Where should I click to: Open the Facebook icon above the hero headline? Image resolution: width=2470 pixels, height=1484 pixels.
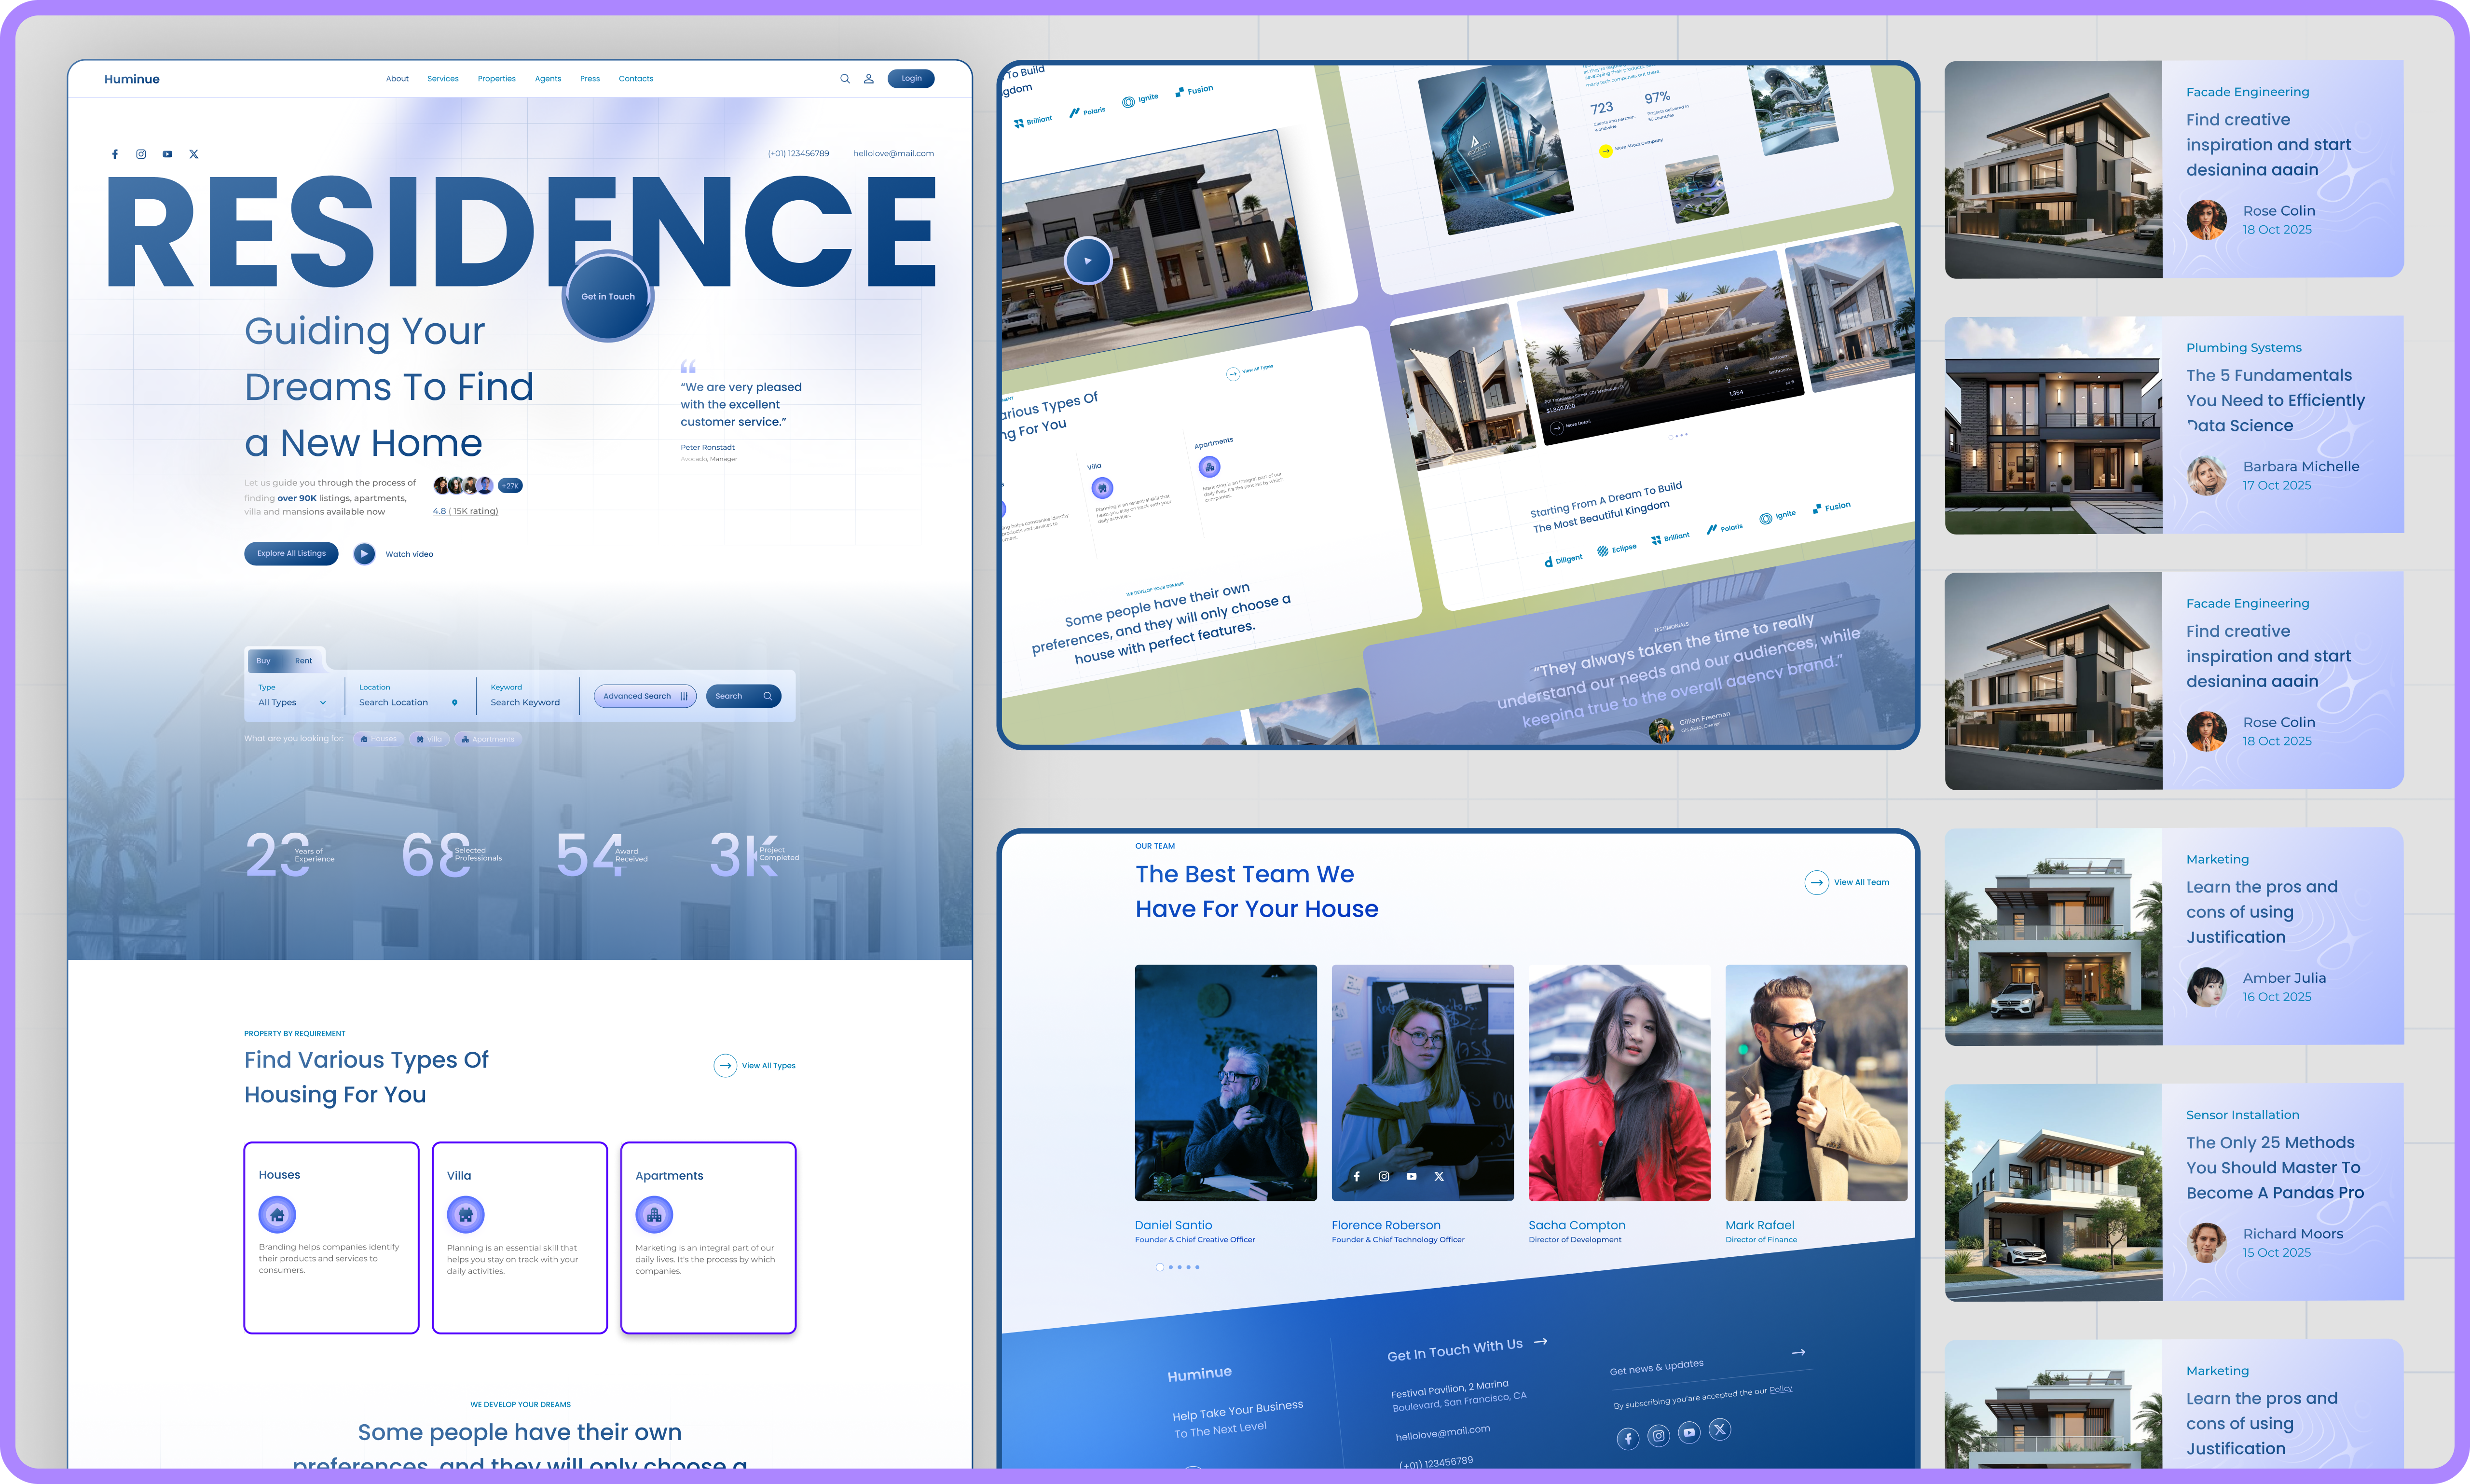click(x=115, y=154)
